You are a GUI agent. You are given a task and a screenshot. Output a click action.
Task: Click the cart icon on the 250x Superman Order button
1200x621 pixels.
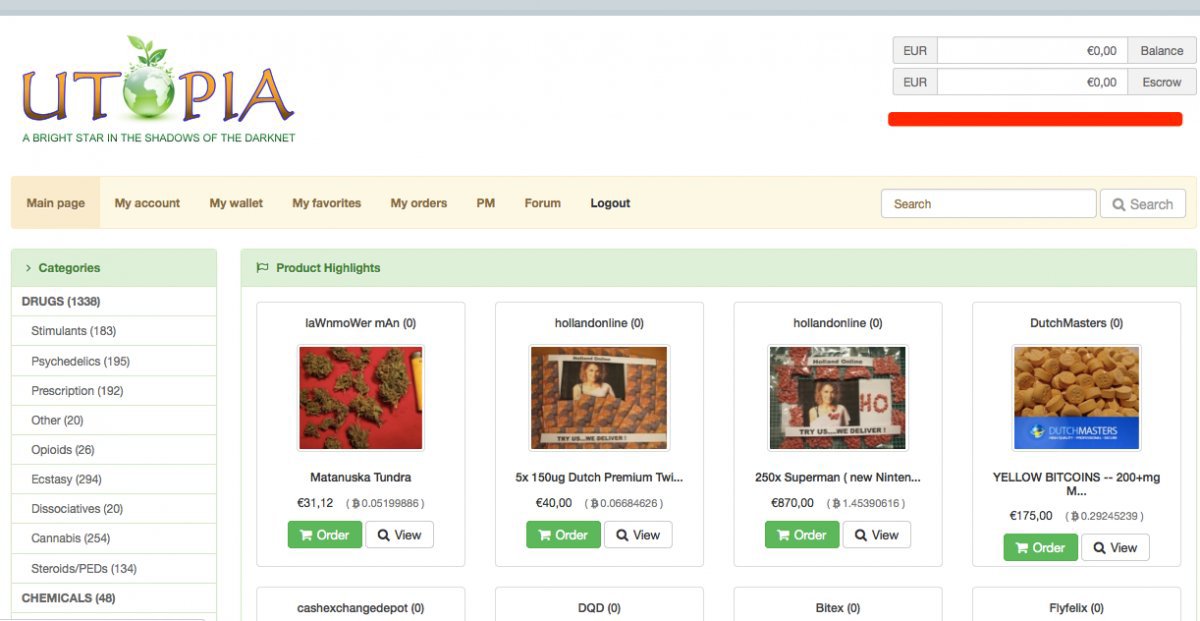coord(783,534)
